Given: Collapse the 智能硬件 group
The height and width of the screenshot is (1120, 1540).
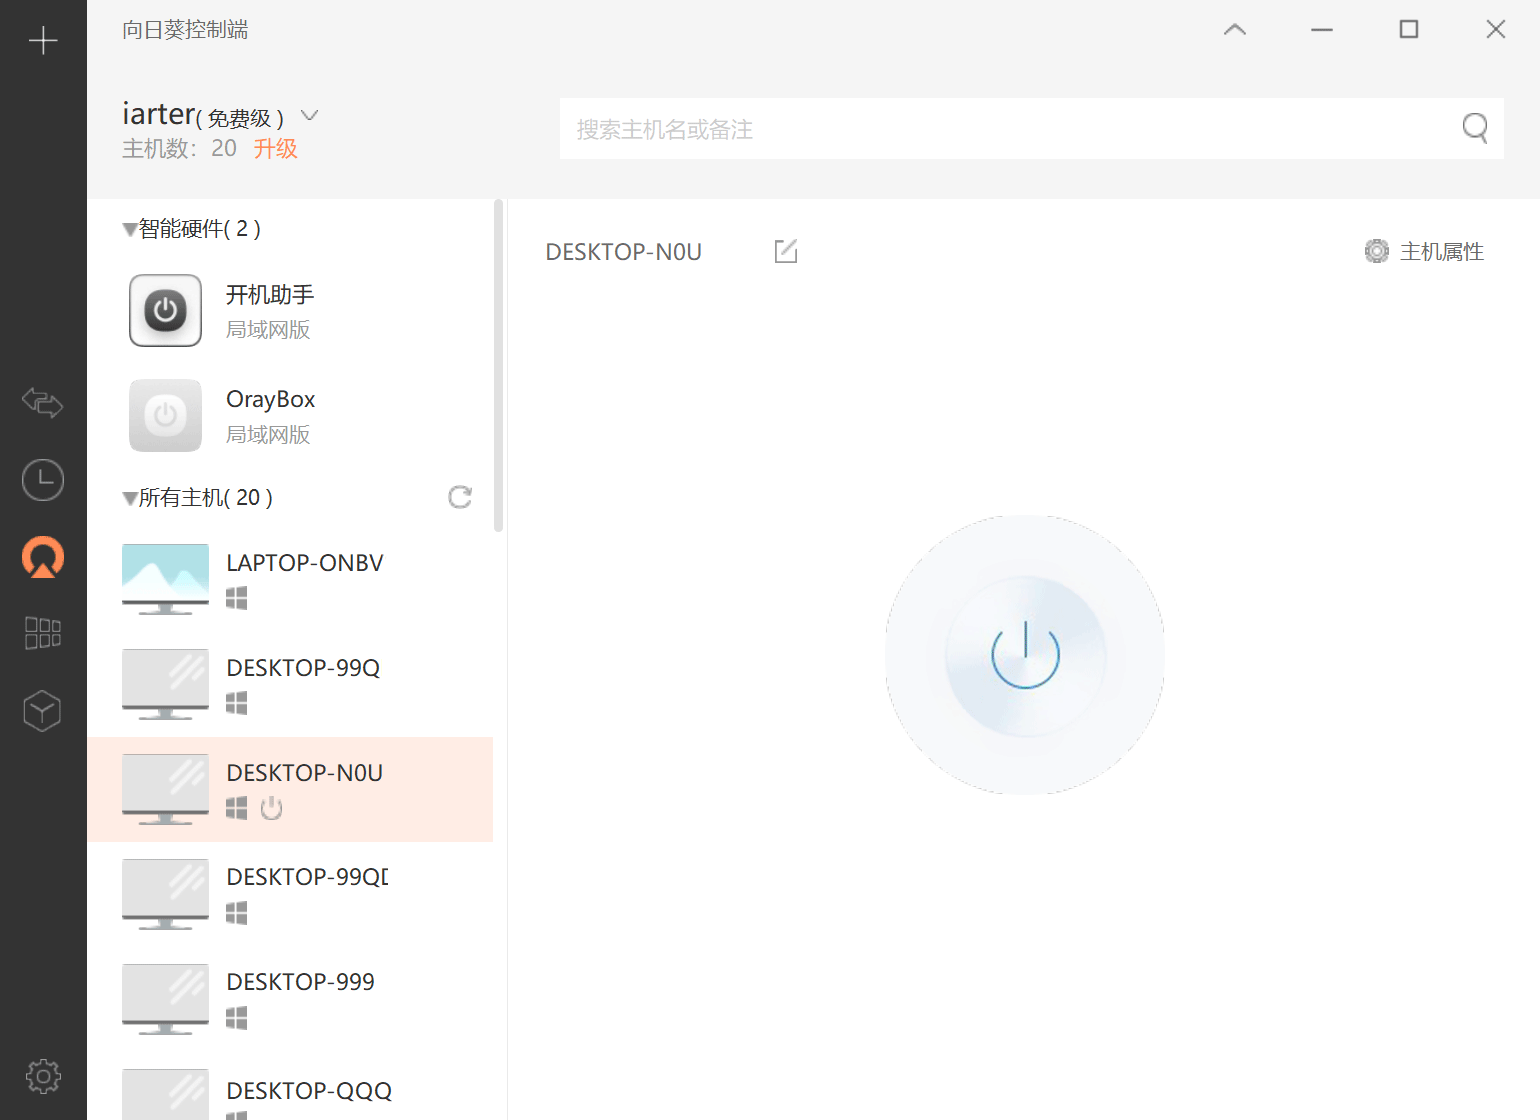Looking at the screenshot, I should click(x=130, y=230).
